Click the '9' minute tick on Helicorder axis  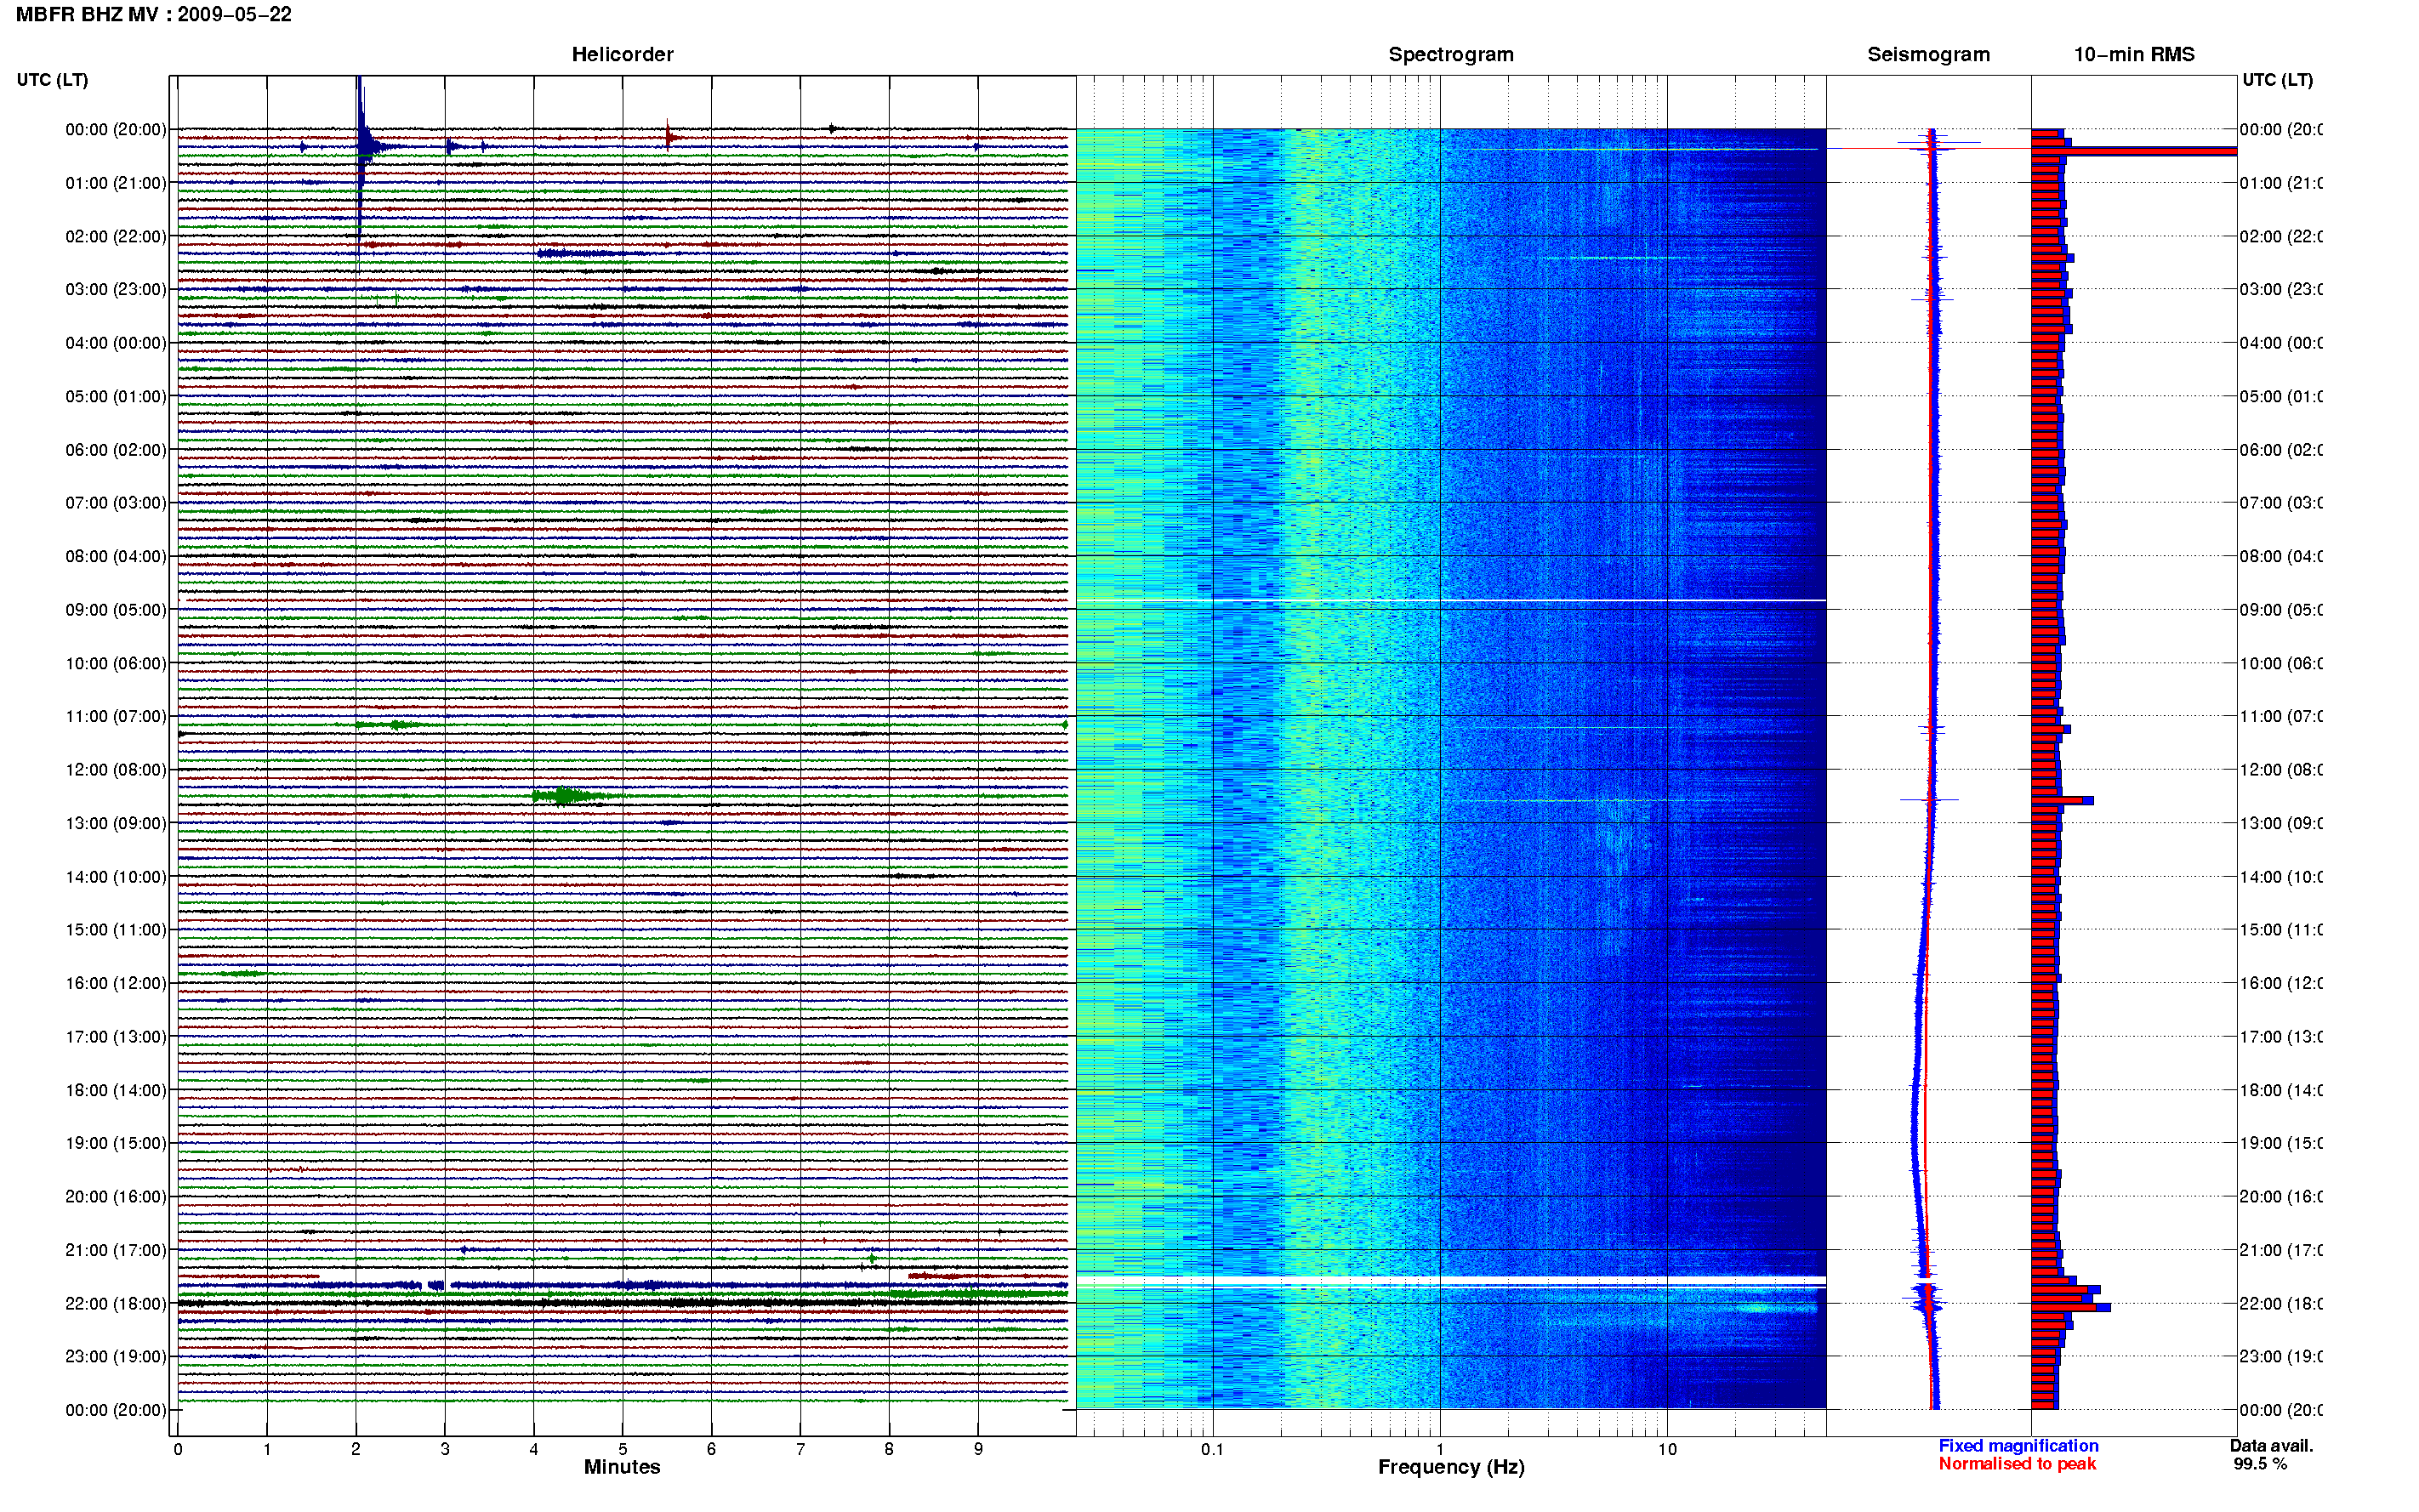pos(978,1449)
